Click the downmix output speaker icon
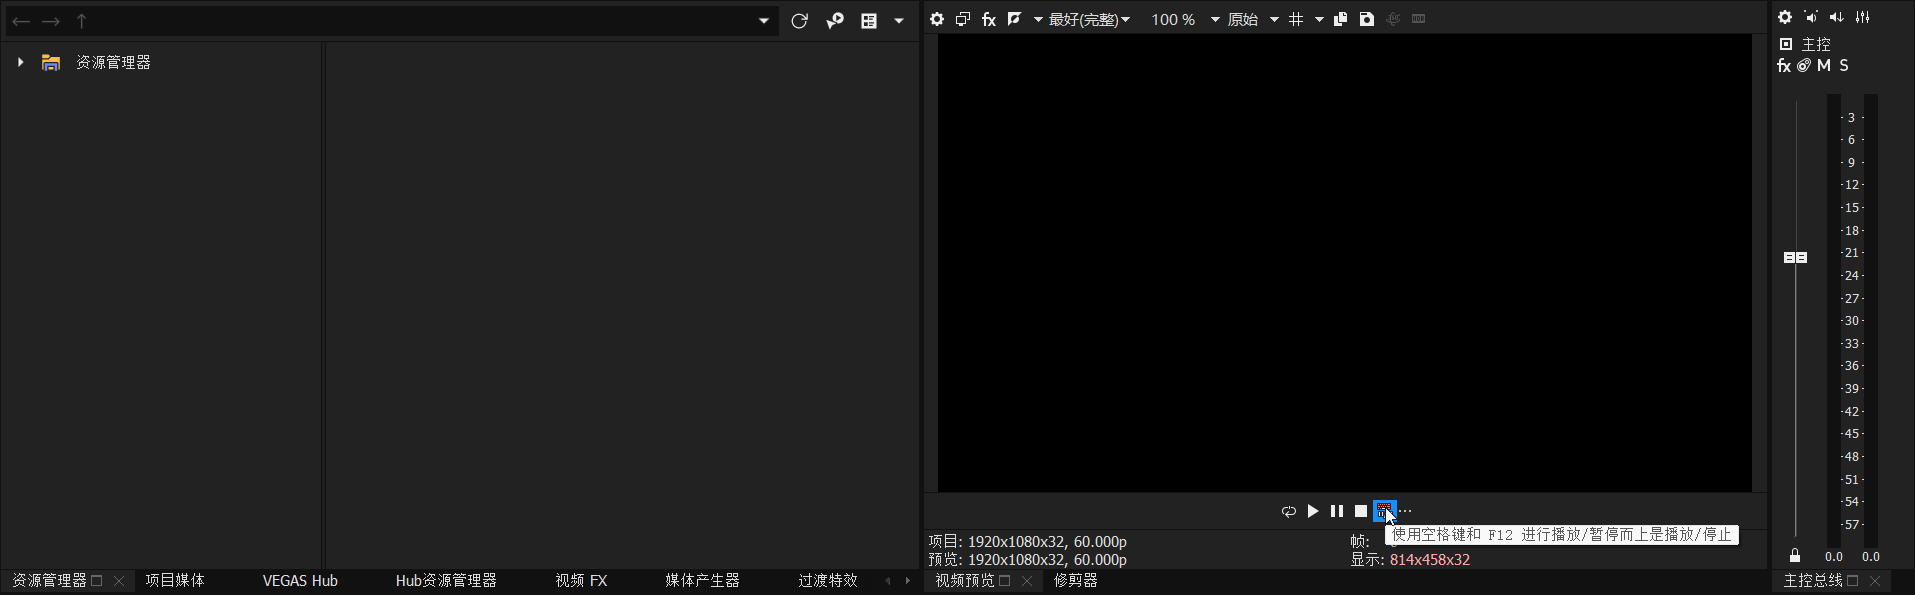Image resolution: width=1915 pixels, height=595 pixels. point(1836,17)
